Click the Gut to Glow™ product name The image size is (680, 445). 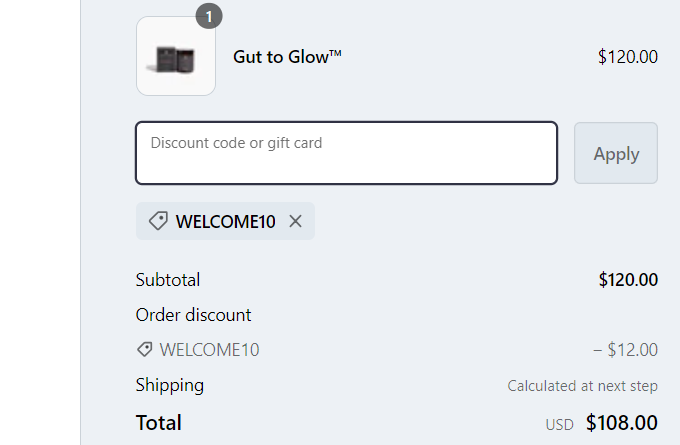288,57
